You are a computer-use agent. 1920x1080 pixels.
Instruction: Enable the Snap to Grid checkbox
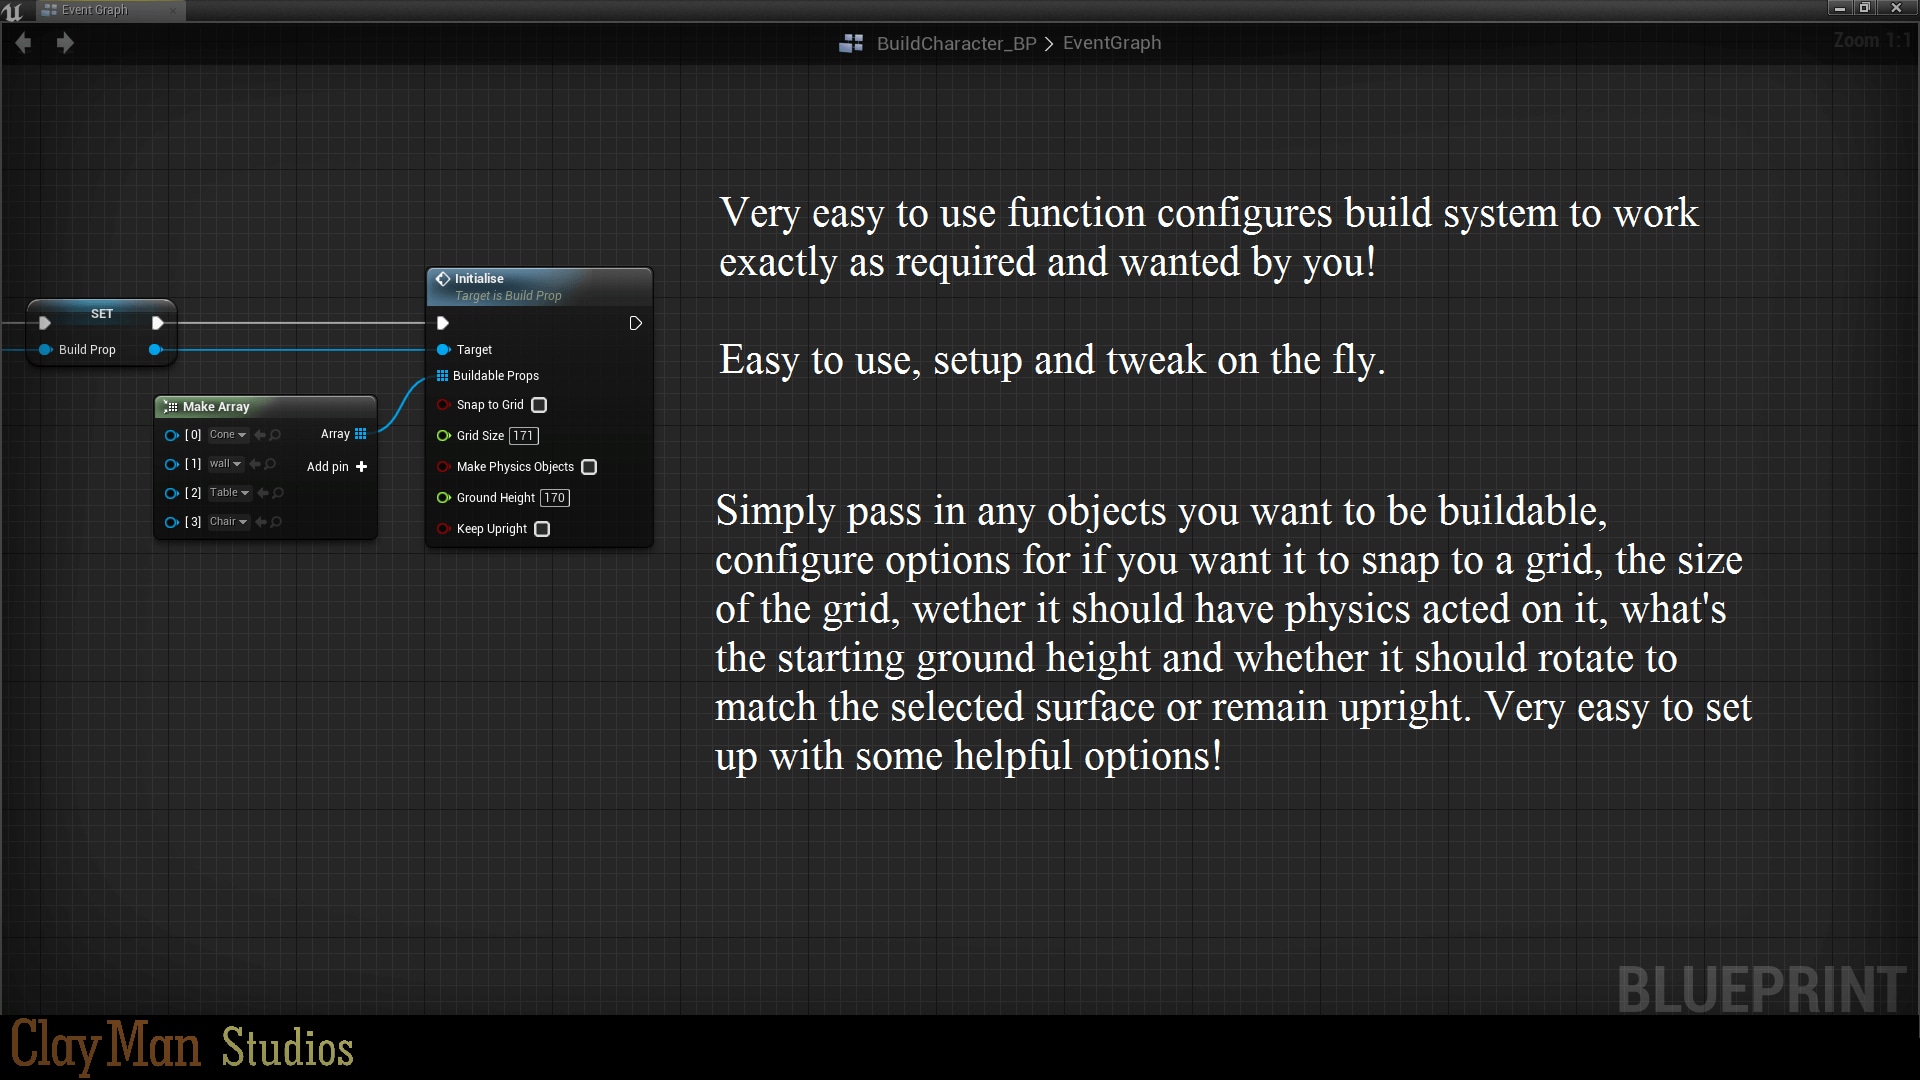click(x=539, y=405)
